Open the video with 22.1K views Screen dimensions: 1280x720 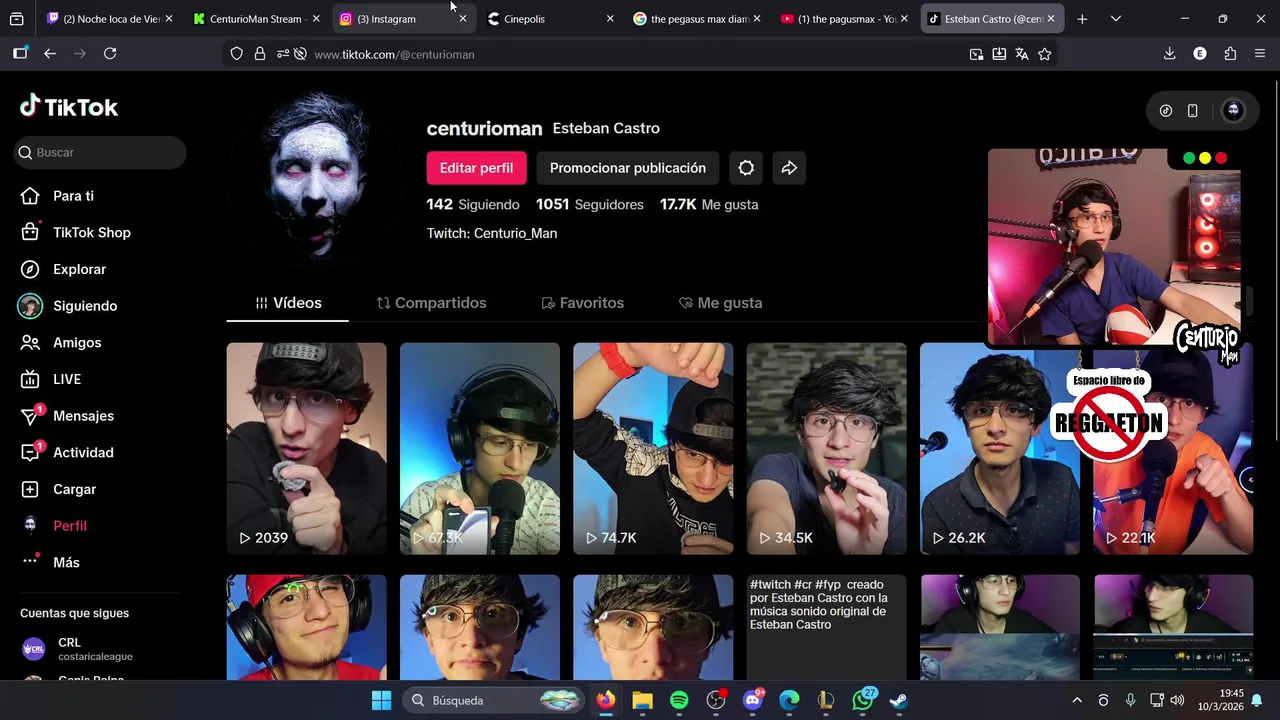pos(1173,448)
